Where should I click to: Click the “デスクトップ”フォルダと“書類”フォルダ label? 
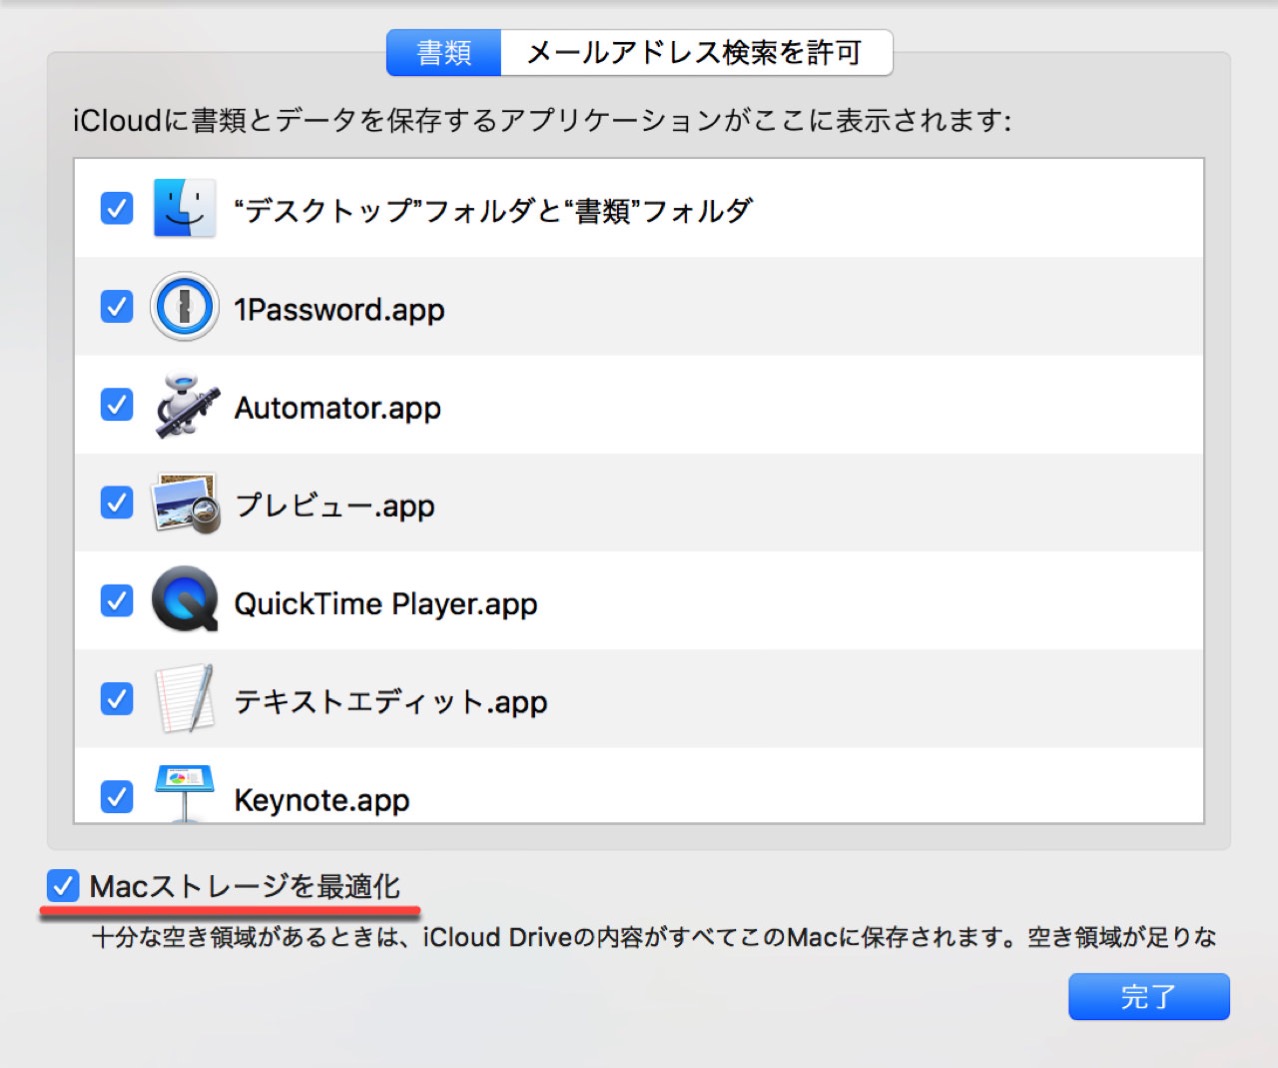(x=493, y=210)
